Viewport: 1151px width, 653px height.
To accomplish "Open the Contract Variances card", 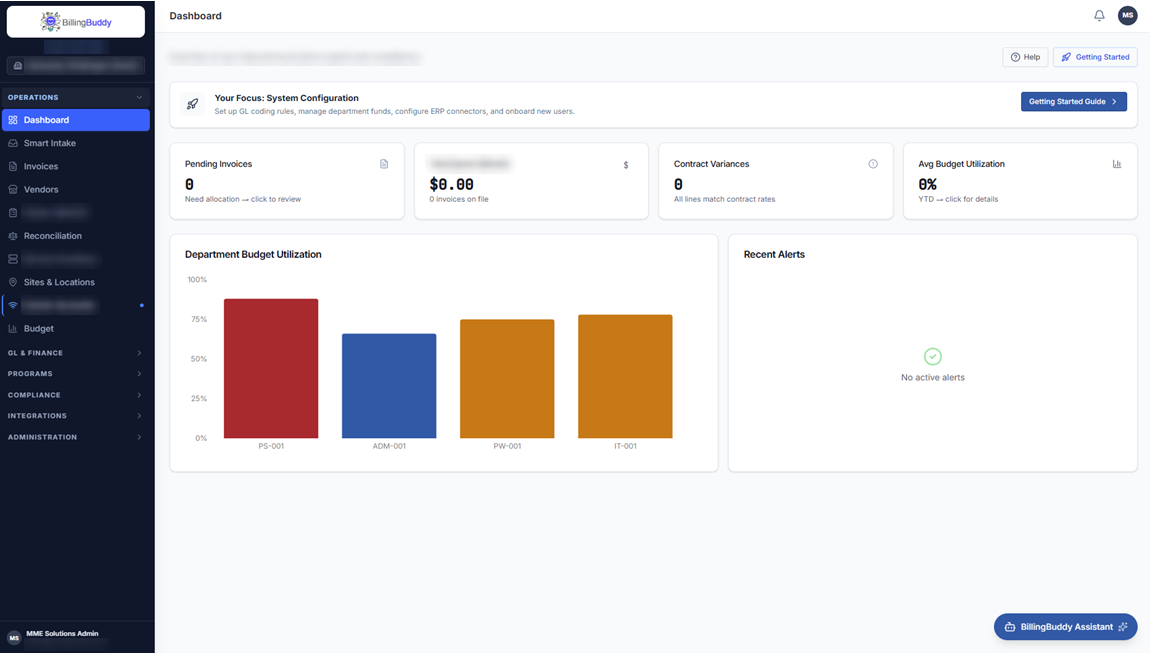I will (x=776, y=181).
